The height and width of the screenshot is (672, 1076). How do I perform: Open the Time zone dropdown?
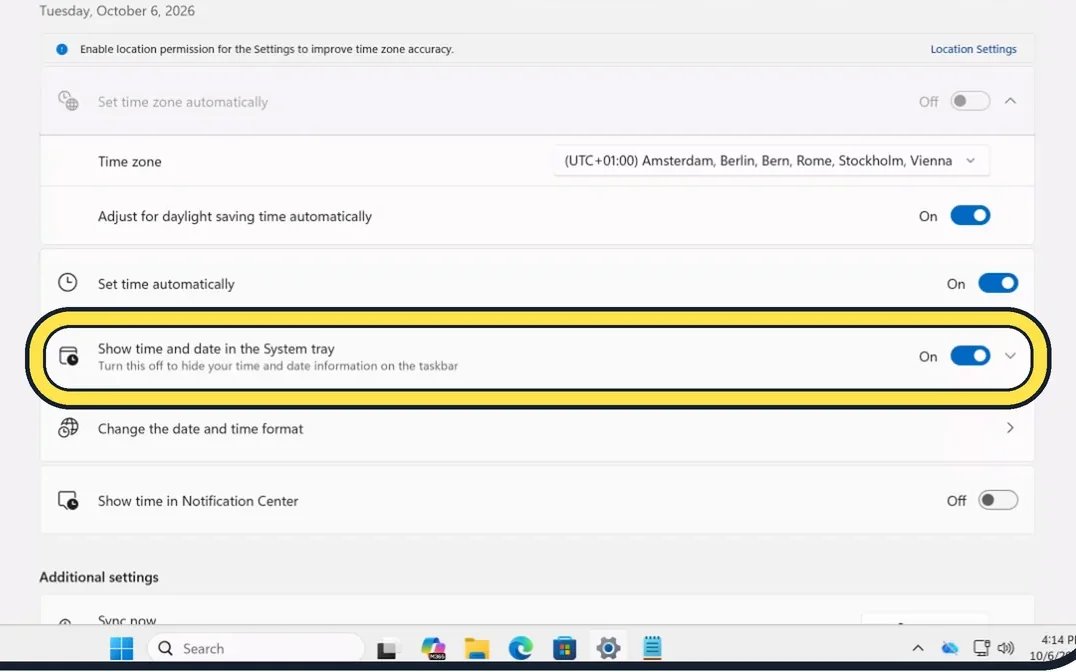point(771,161)
